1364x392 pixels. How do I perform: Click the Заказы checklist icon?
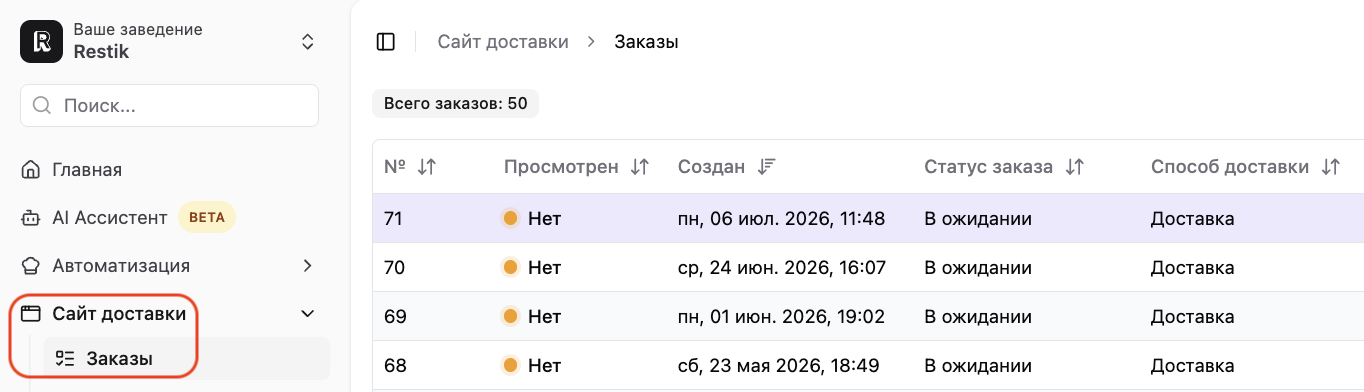(65, 358)
